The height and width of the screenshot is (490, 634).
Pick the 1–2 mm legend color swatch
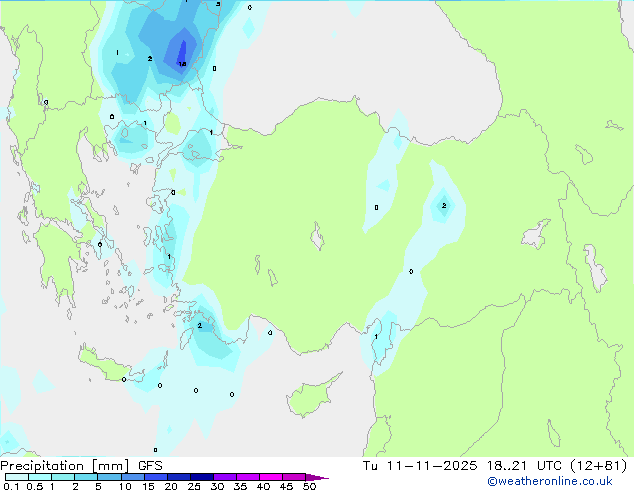coord(63,477)
